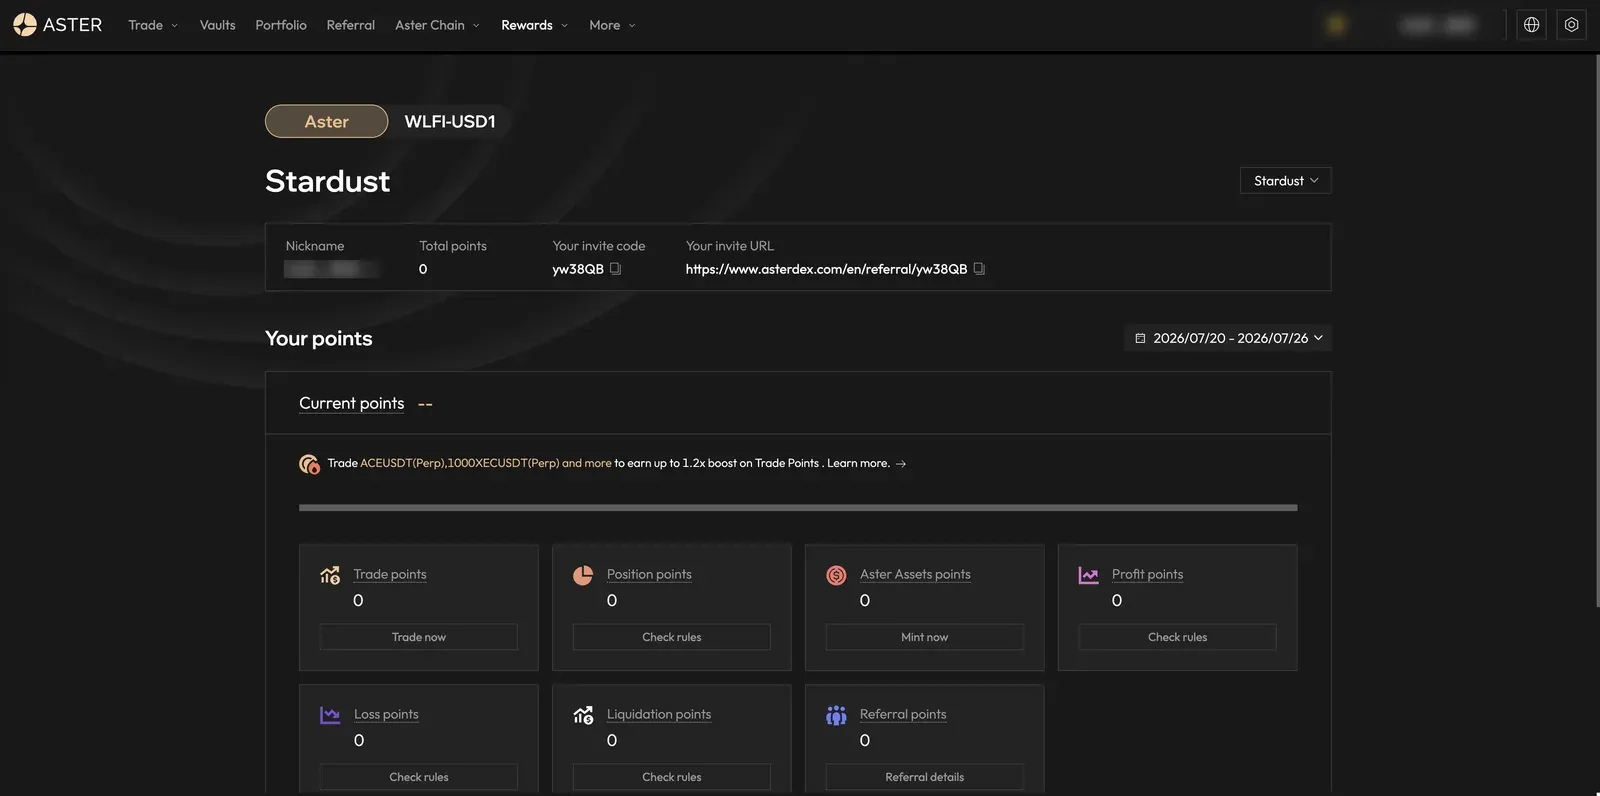Image resolution: width=1600 pixels, height=796 pixels.
Task: Click the Trade points chart icon
Action: [330, 575]
